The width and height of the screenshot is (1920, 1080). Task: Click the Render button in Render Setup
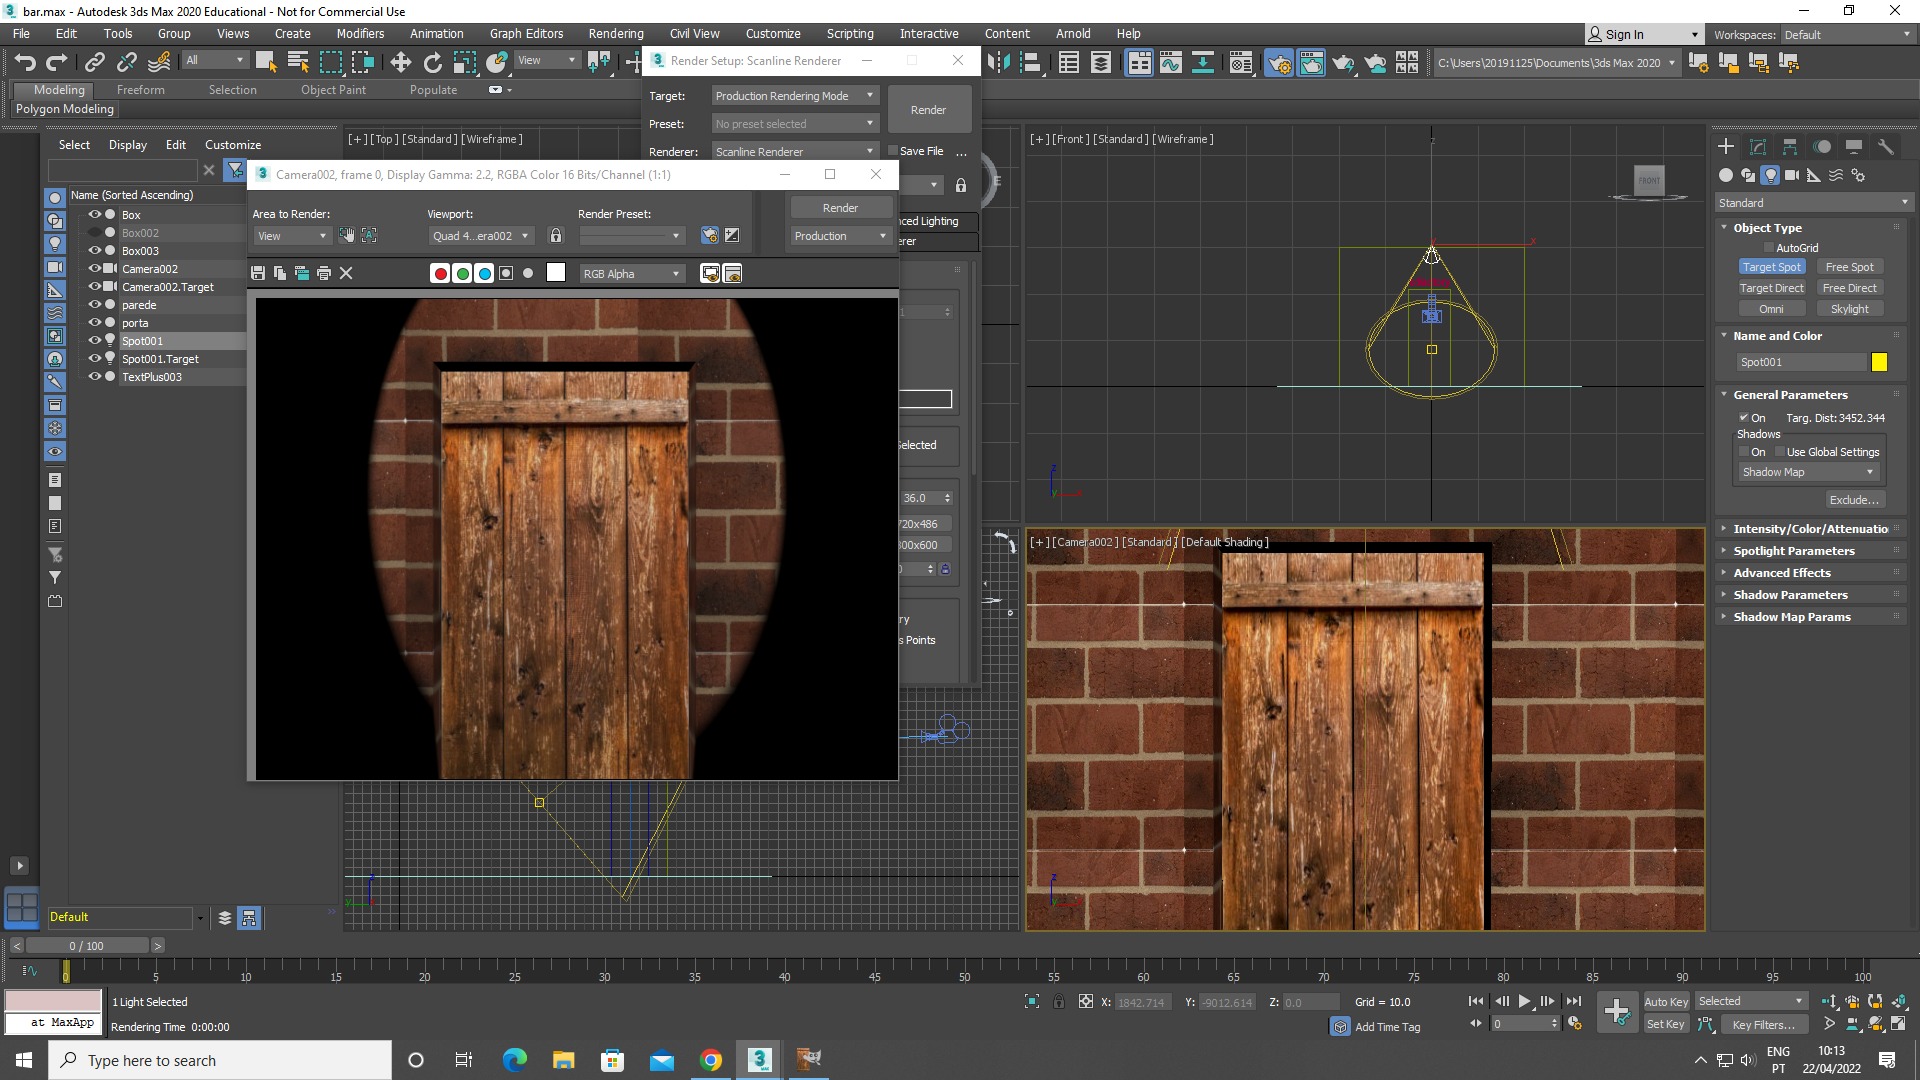pyautogui.click(x=928, y=109)
